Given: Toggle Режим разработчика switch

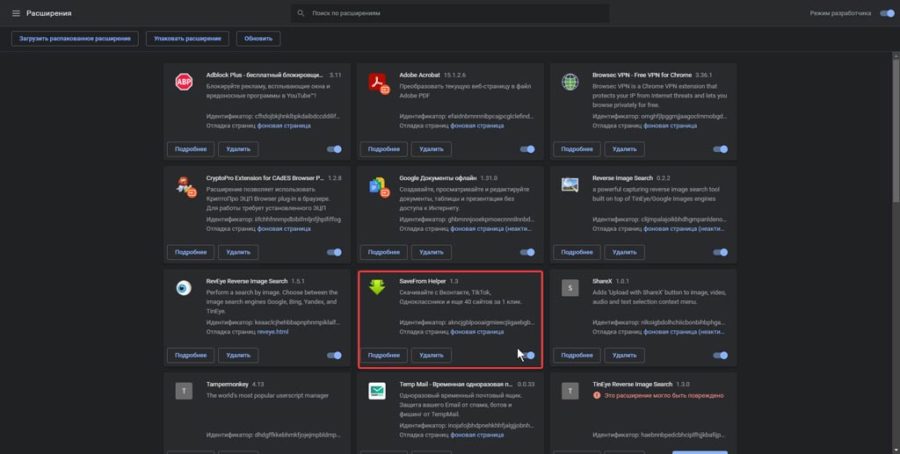Looking at the screenshot, I should coord(886,14).
